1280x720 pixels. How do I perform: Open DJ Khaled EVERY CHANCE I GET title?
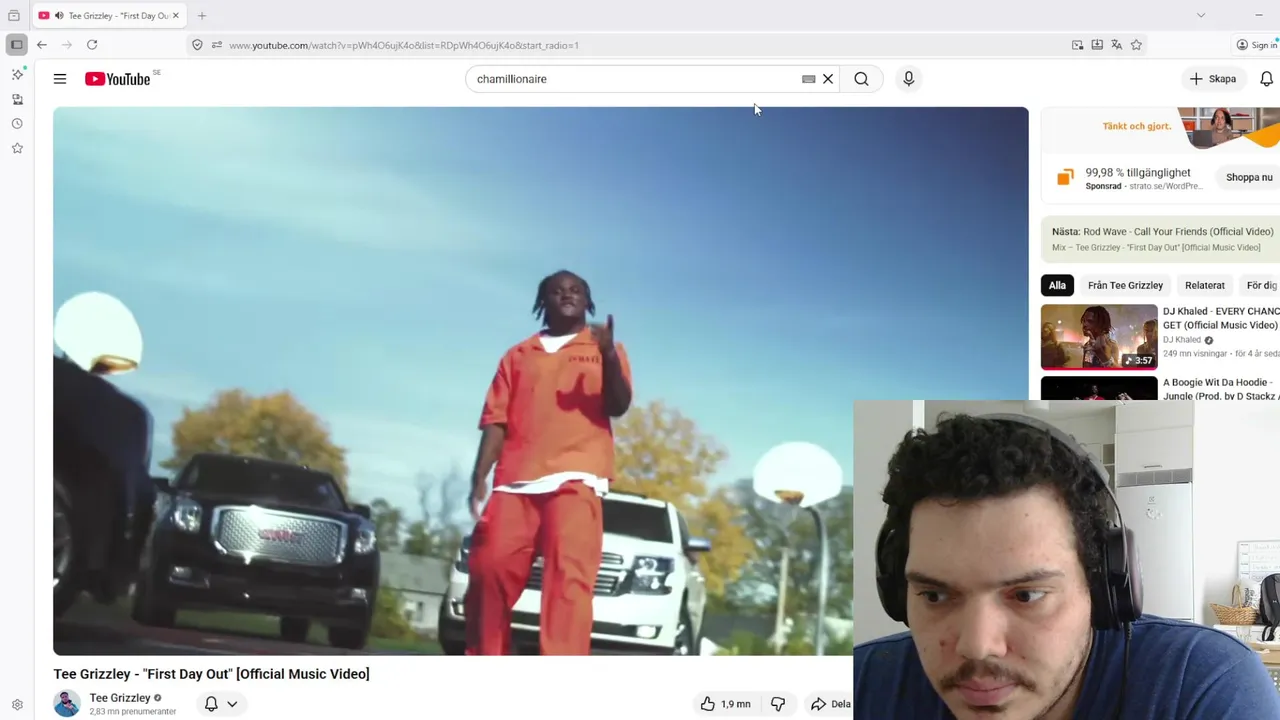click(x=1221, y=318)
